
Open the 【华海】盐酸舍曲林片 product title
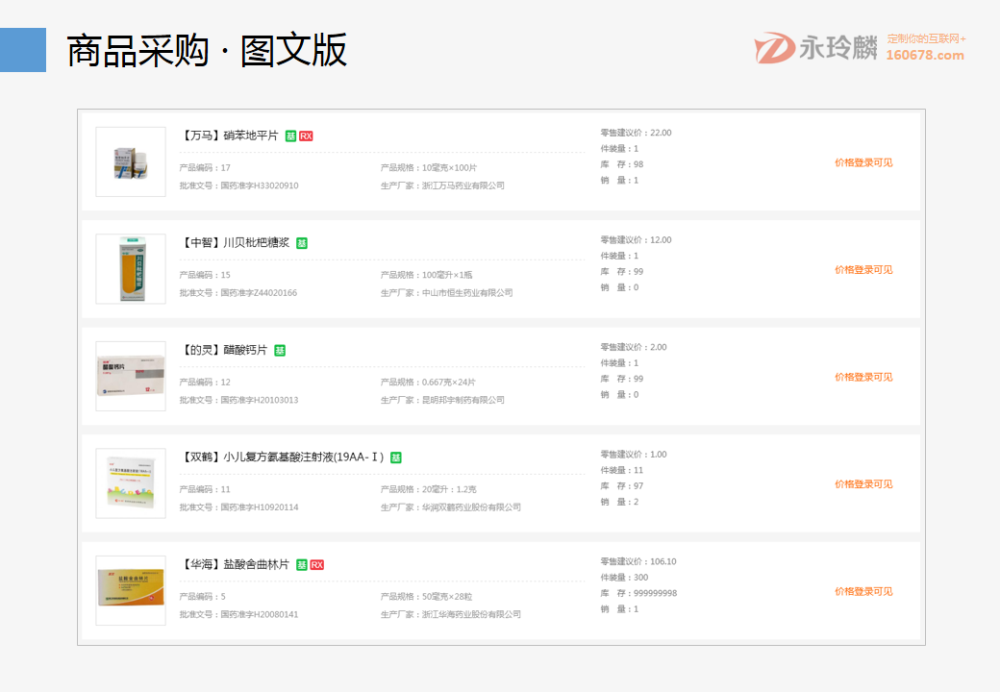[x=235, y=565]
